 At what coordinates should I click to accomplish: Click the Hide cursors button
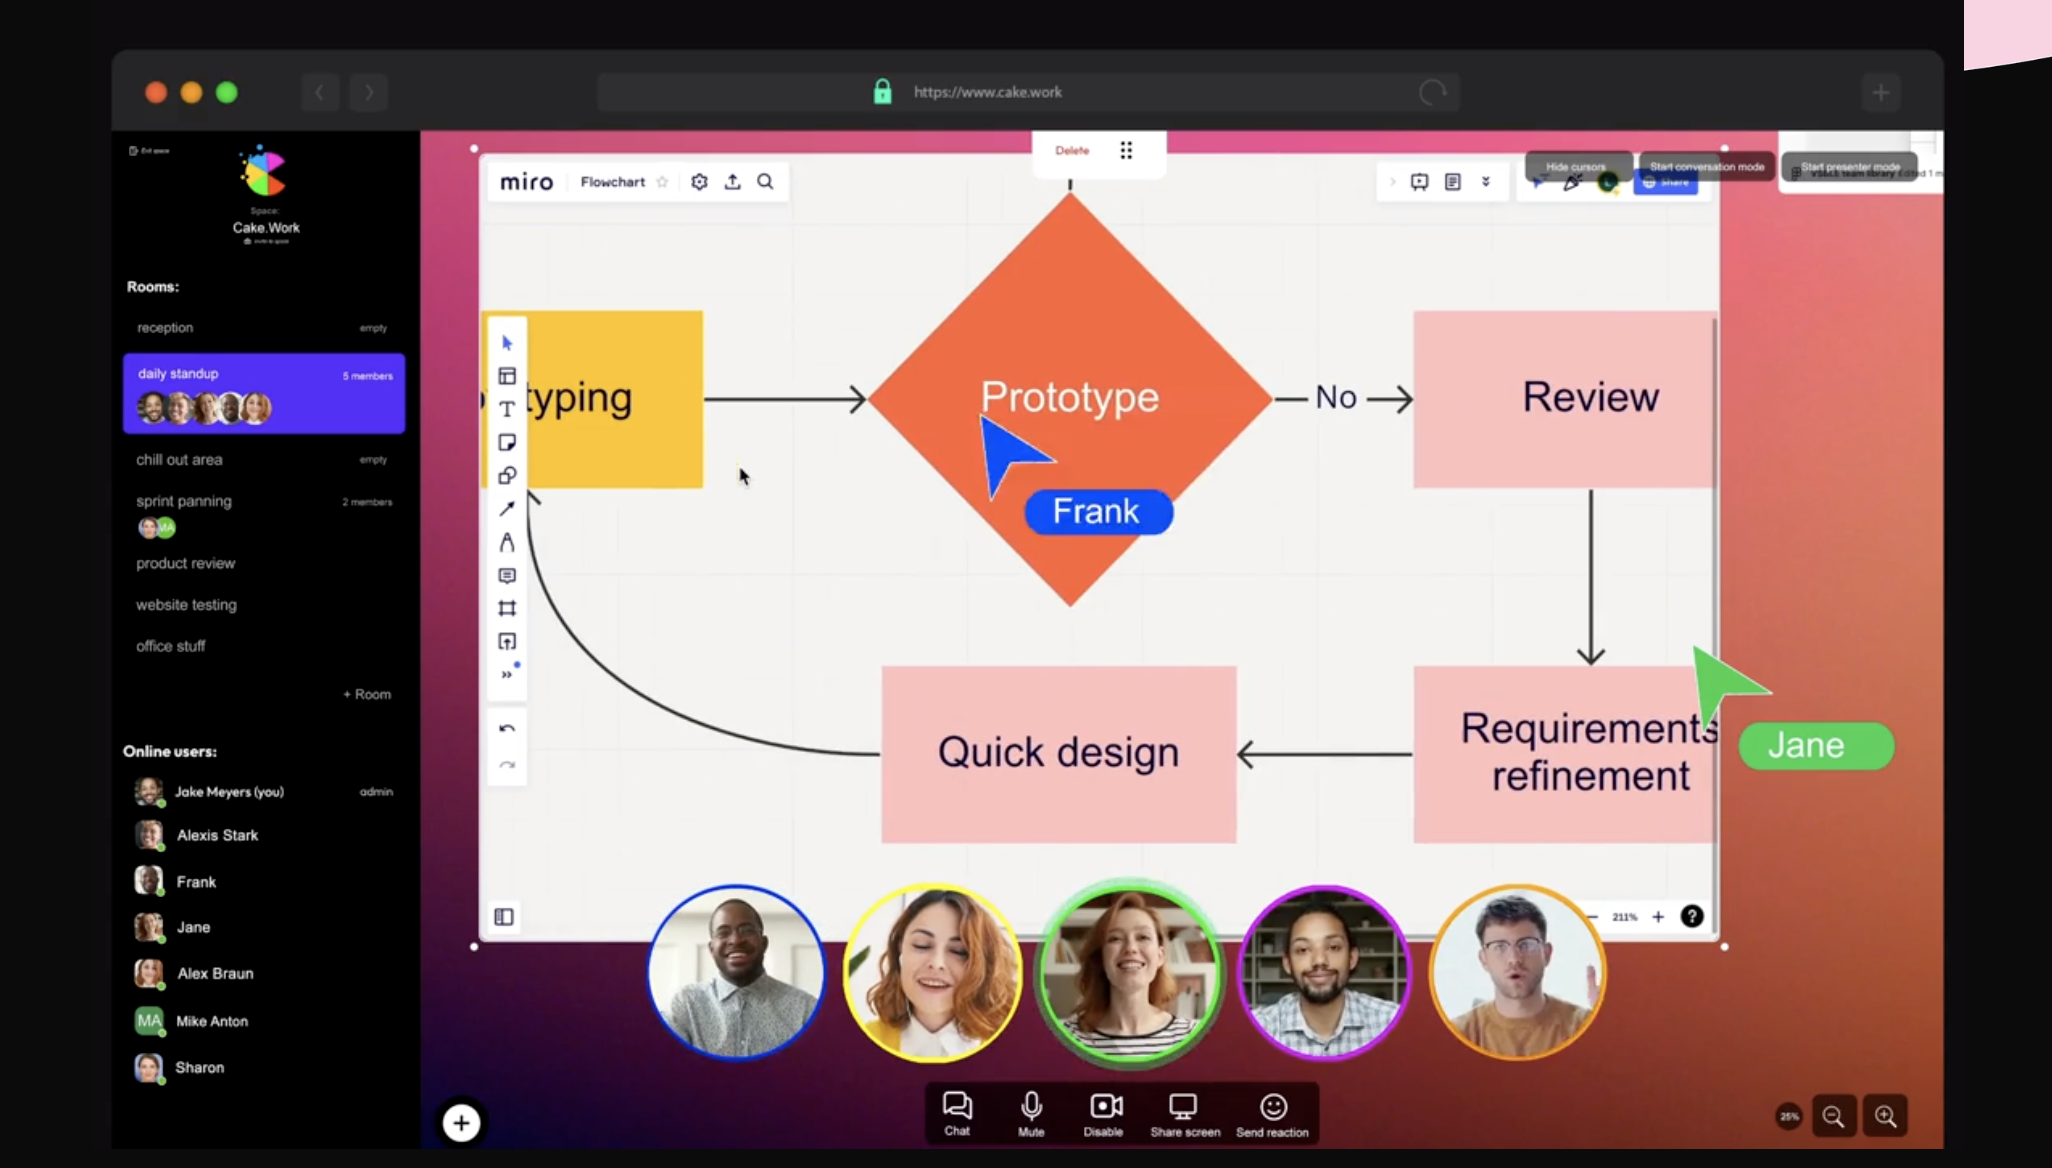(1576, 167)
